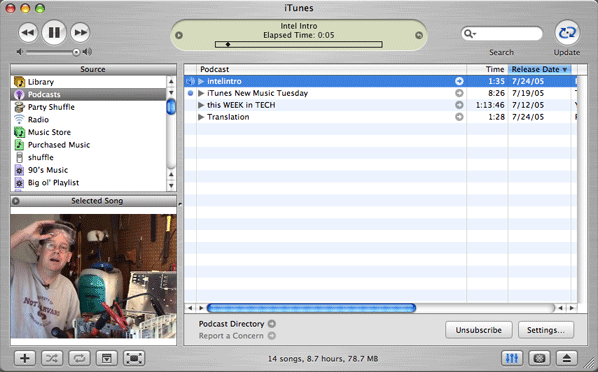598x372 pixels.
Task: Click the purple Podcasts icon
Action: click(19, 94)
